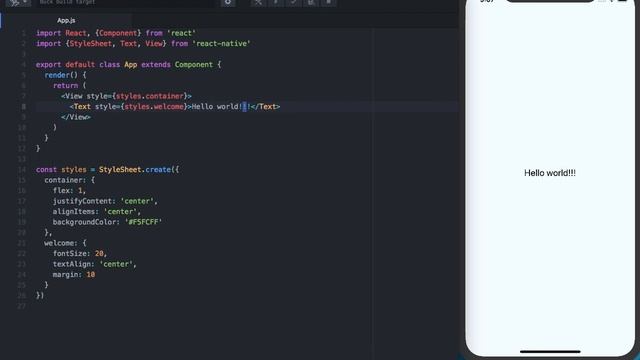Click the 'container:' style key
This screenshot has width=640, height=360.
(x=65, y=180)
